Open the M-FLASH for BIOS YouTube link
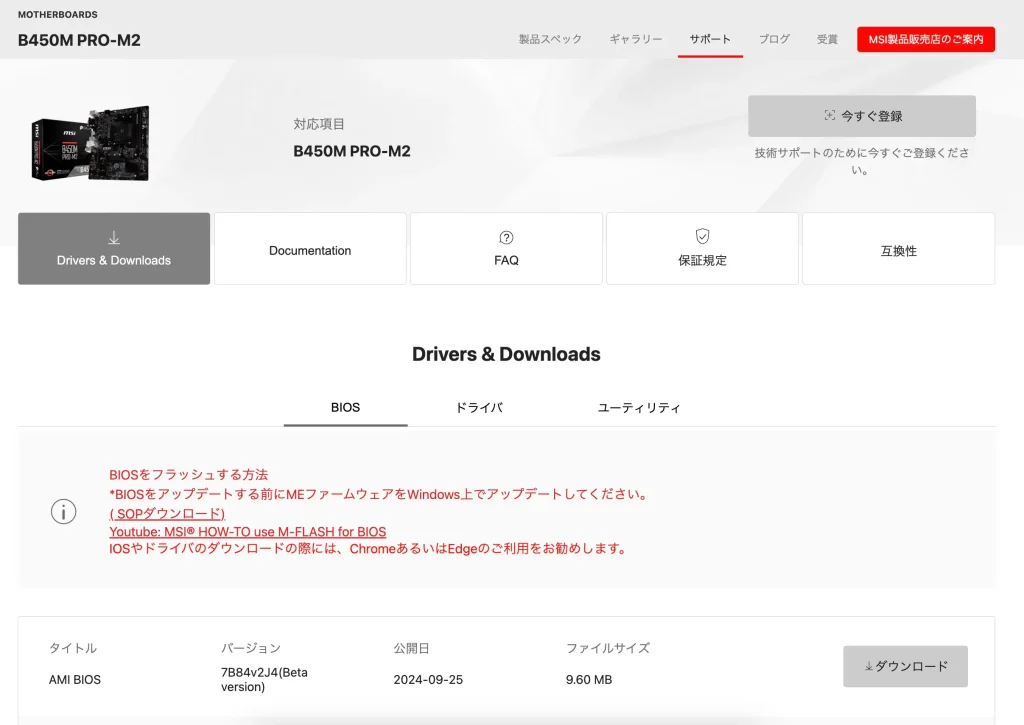 click(247, 531)
